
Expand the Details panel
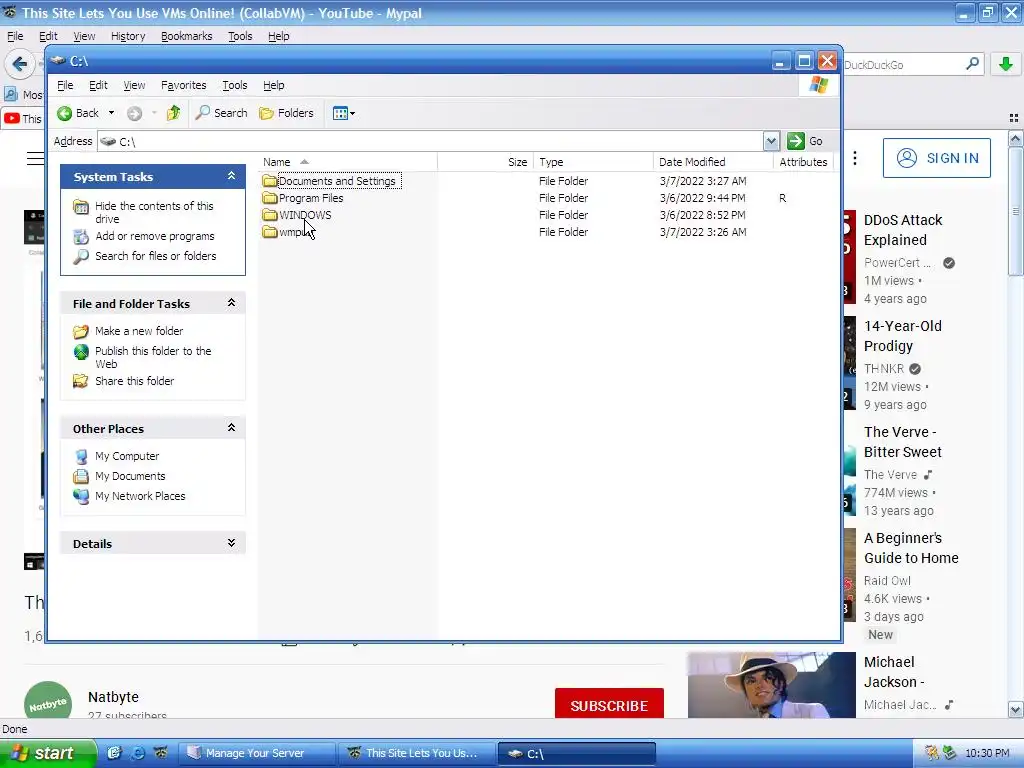pos(231,543)
